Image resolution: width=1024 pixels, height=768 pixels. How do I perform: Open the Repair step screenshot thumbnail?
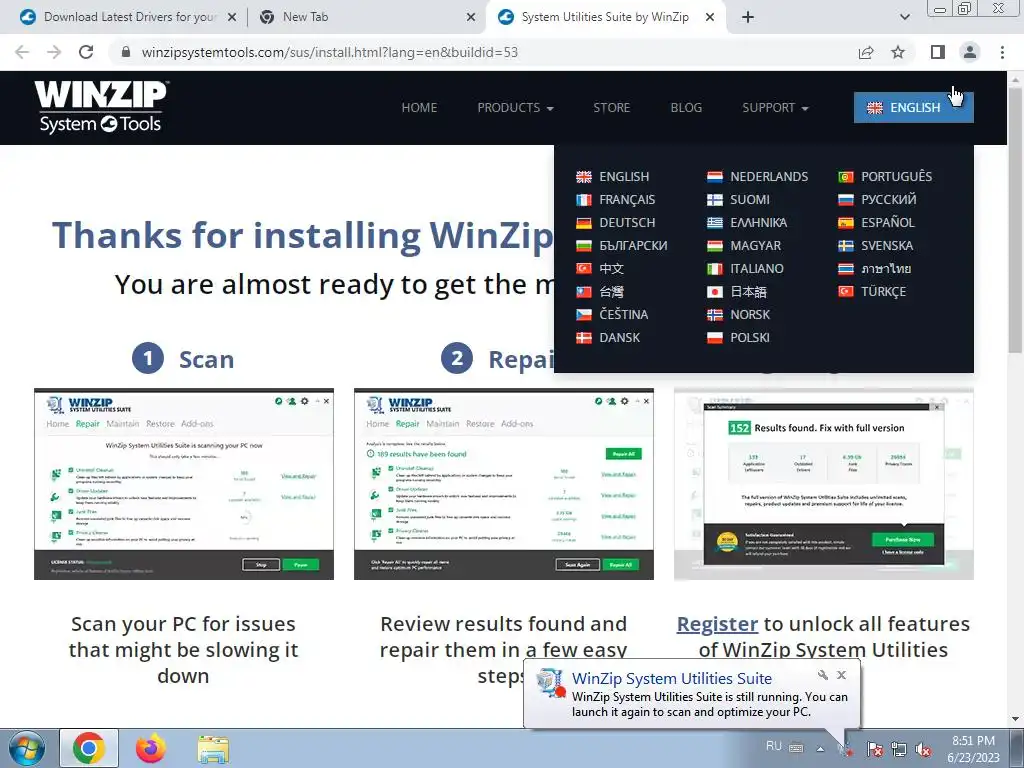click(x=504, y=484)
